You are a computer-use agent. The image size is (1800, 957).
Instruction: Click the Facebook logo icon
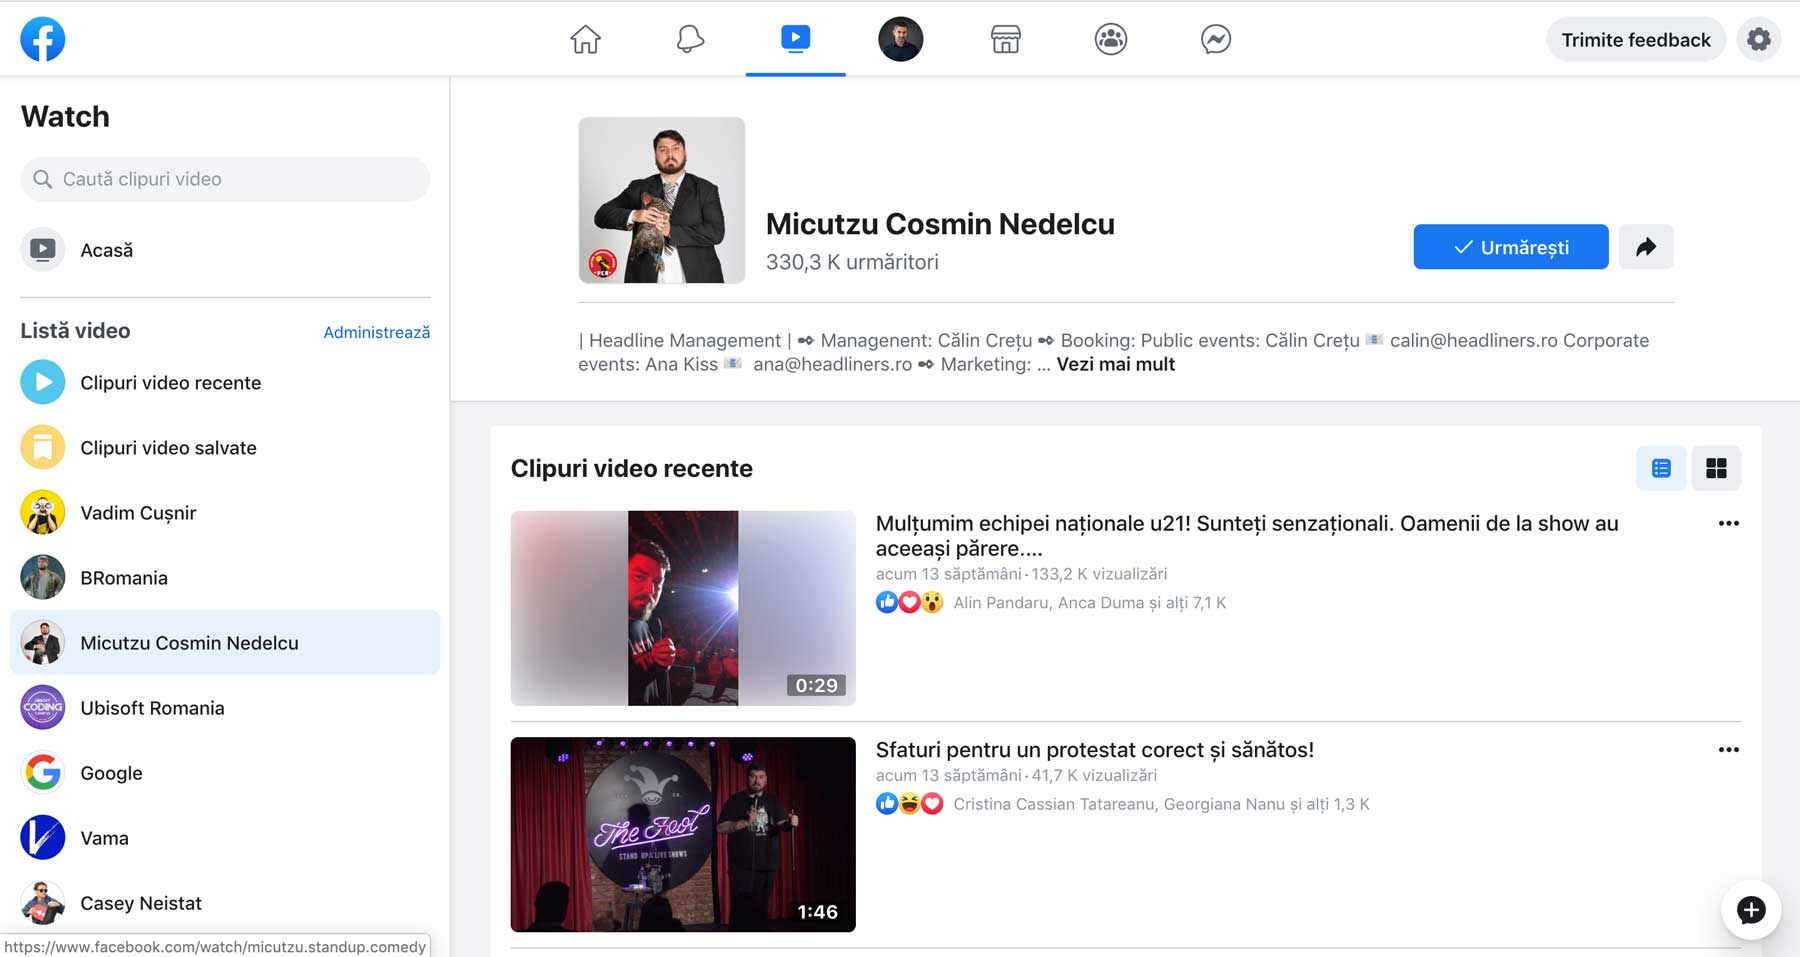coord(43,39)
